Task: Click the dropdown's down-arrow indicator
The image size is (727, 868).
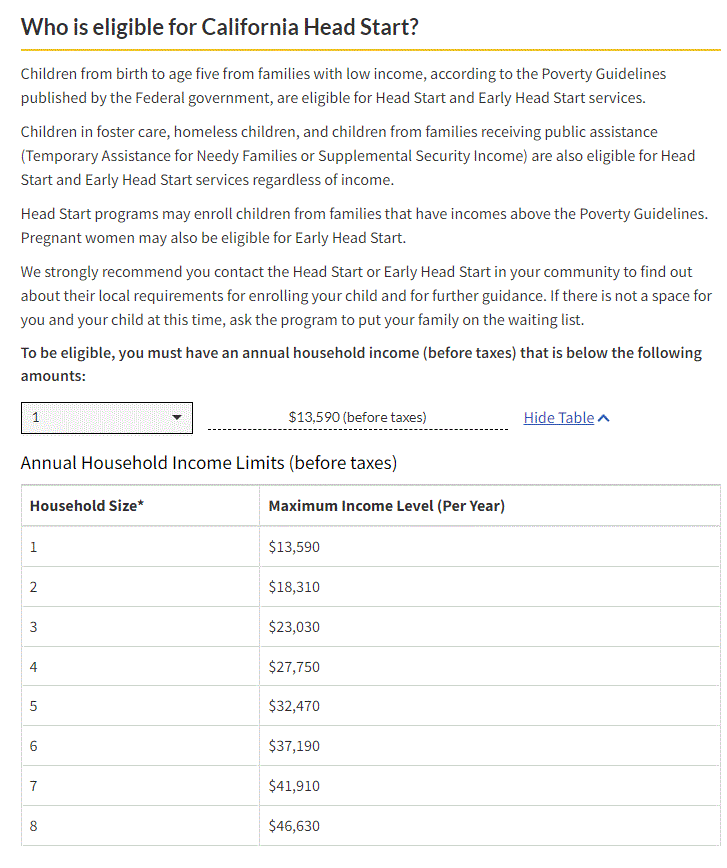Action: point(177,417)
